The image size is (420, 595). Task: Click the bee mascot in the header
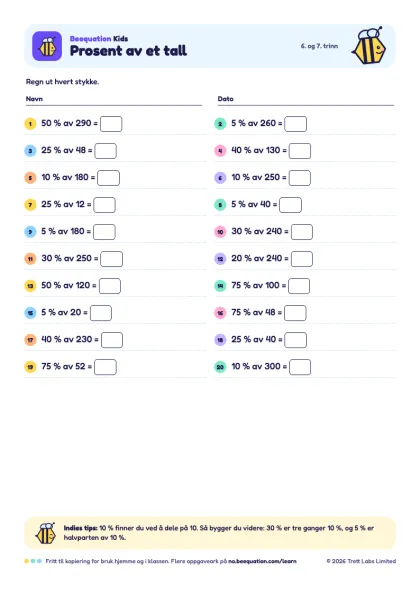[369, 46]
